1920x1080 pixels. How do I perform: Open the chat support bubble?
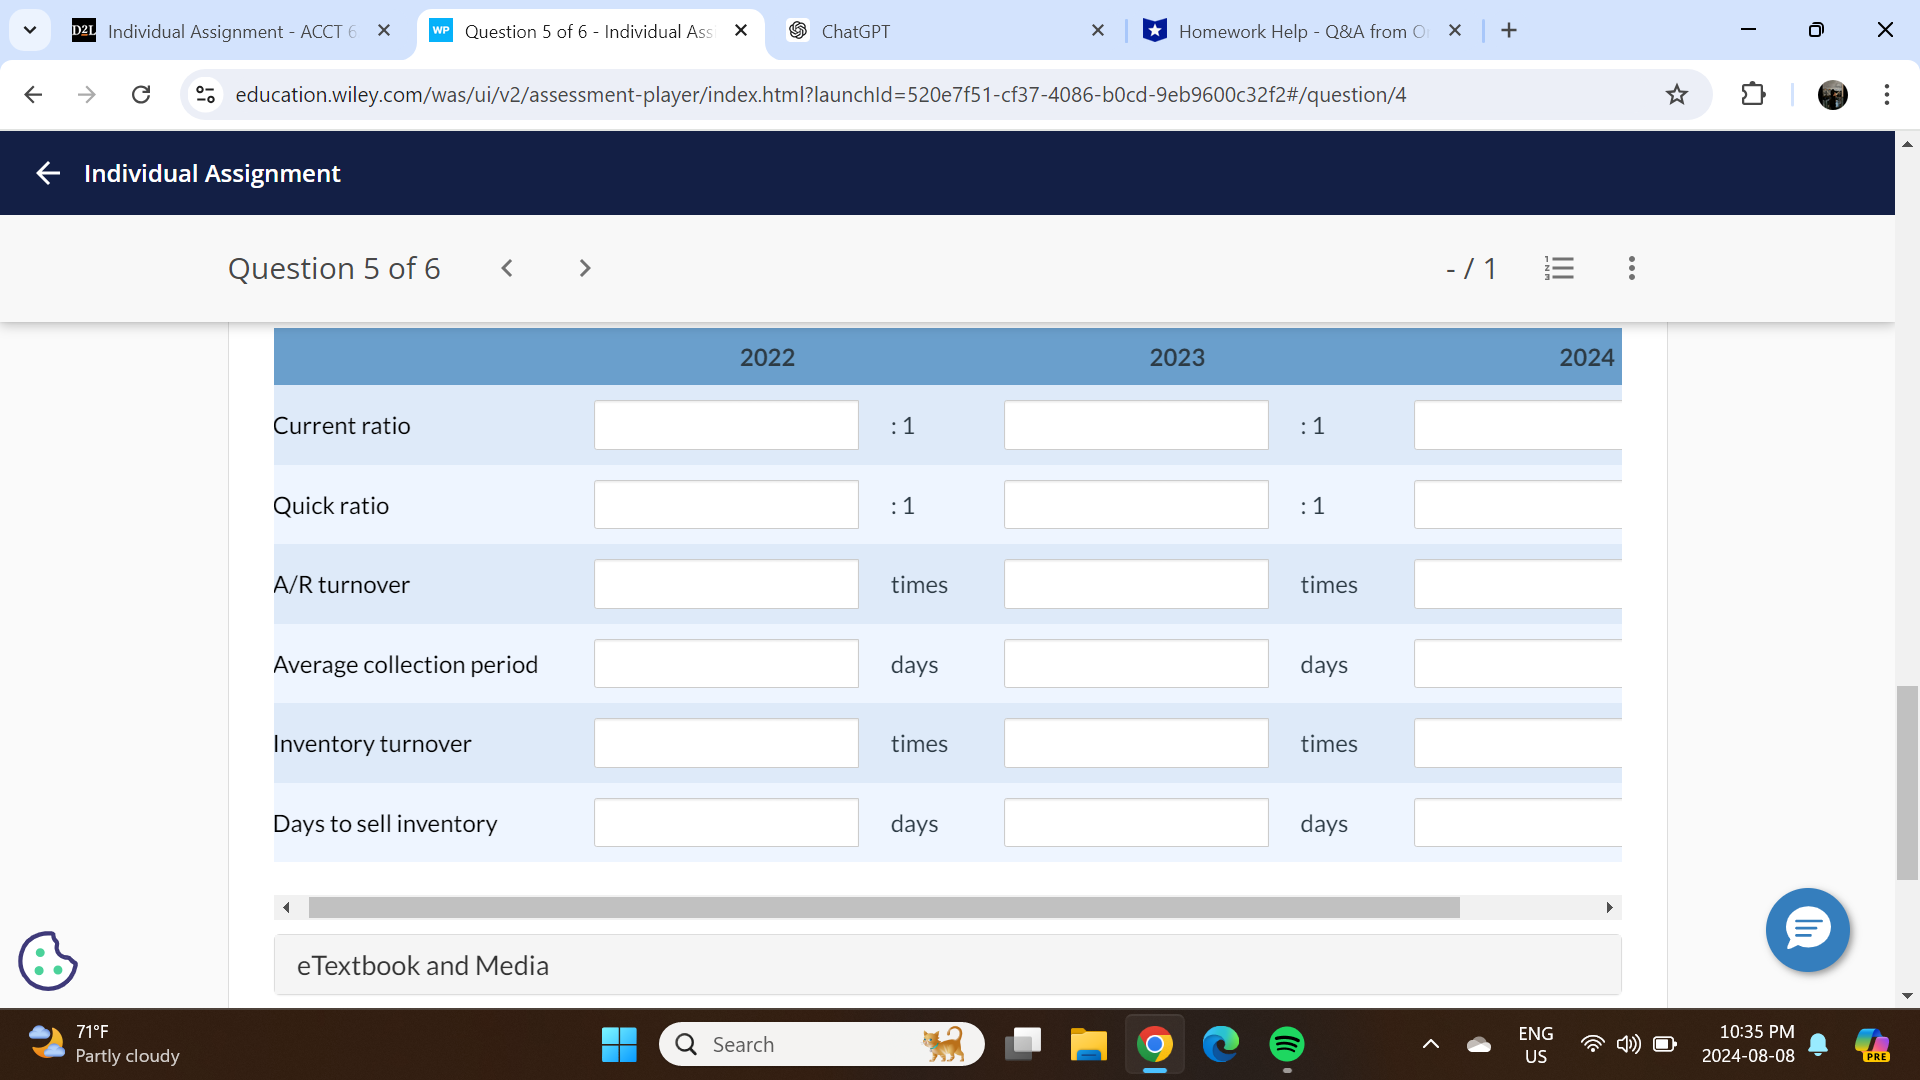coord(1807,930)
